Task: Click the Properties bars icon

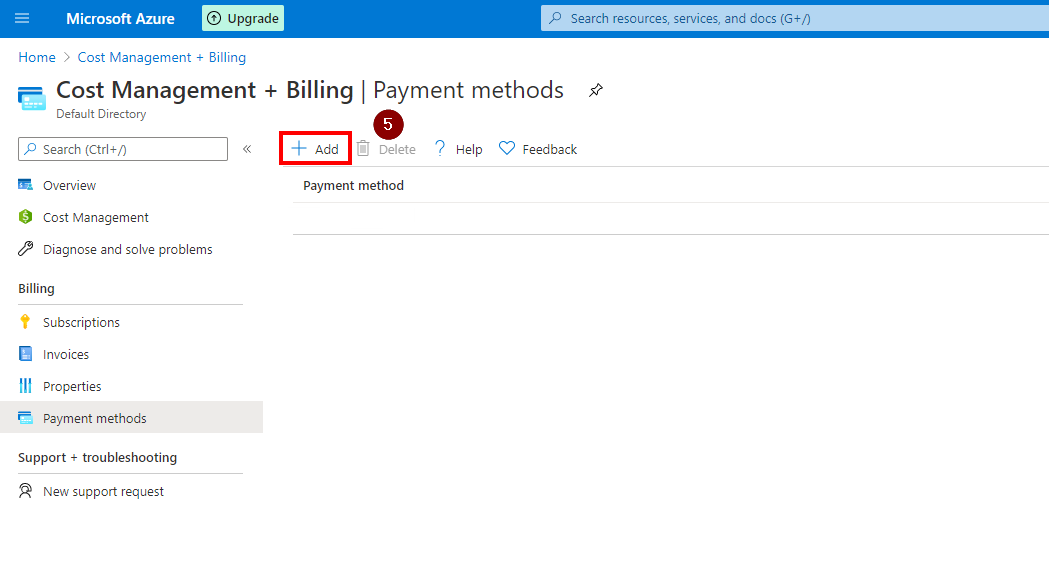Action: 25,386
